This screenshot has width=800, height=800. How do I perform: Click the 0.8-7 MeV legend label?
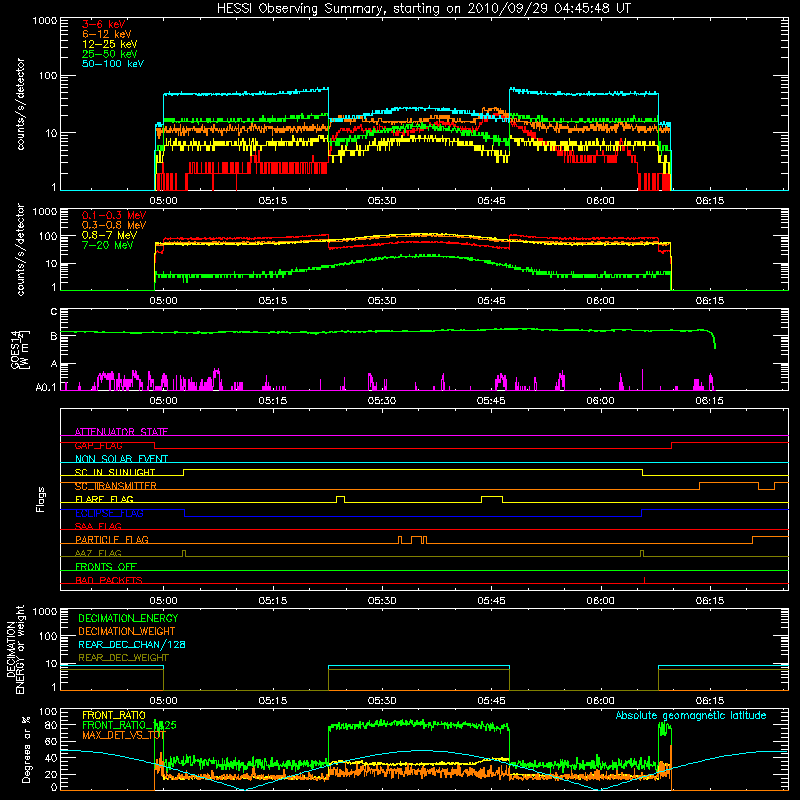[x=109, y=235]
